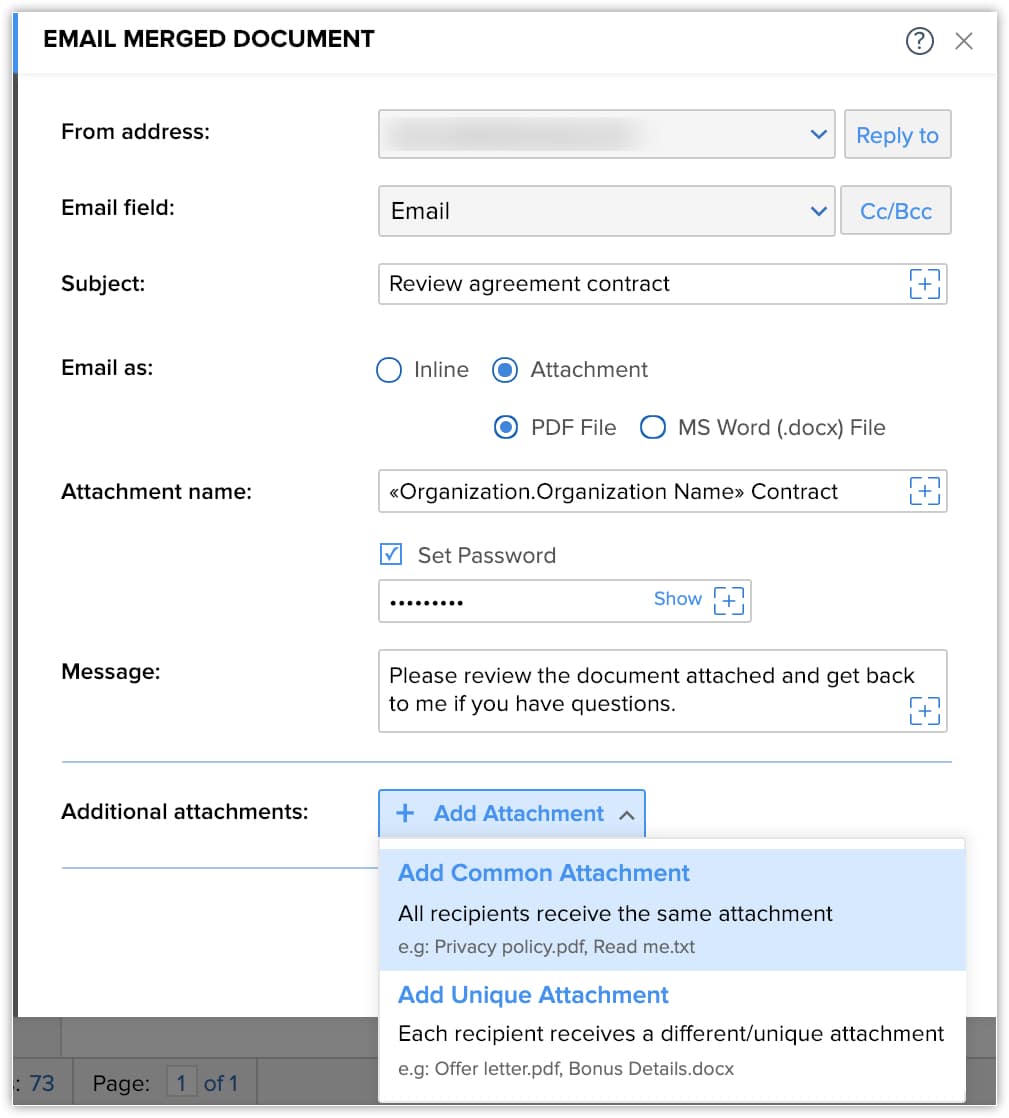Select the Inline email option
This screenshot has height=1118, width=1009.
[388, 370]
